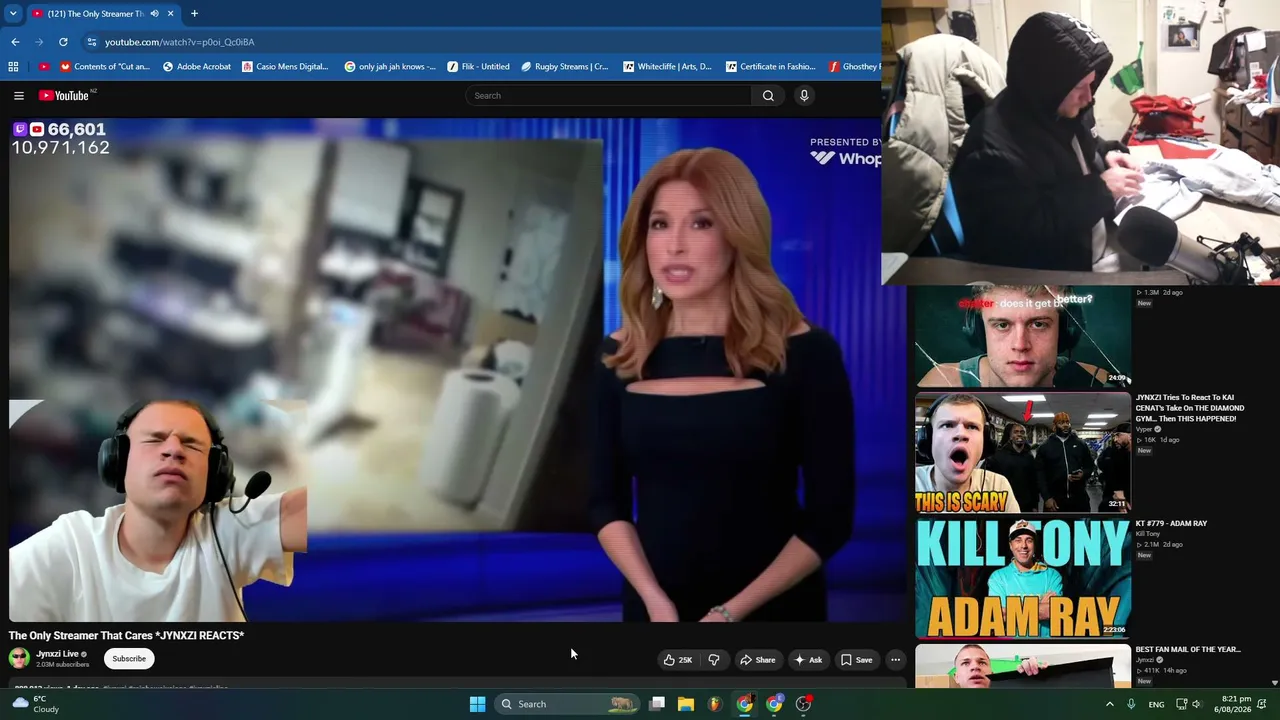The width and height of the screenshot is (1280, 720).
Task: Save the video to a playlist
Action: (x=856, y=660)
